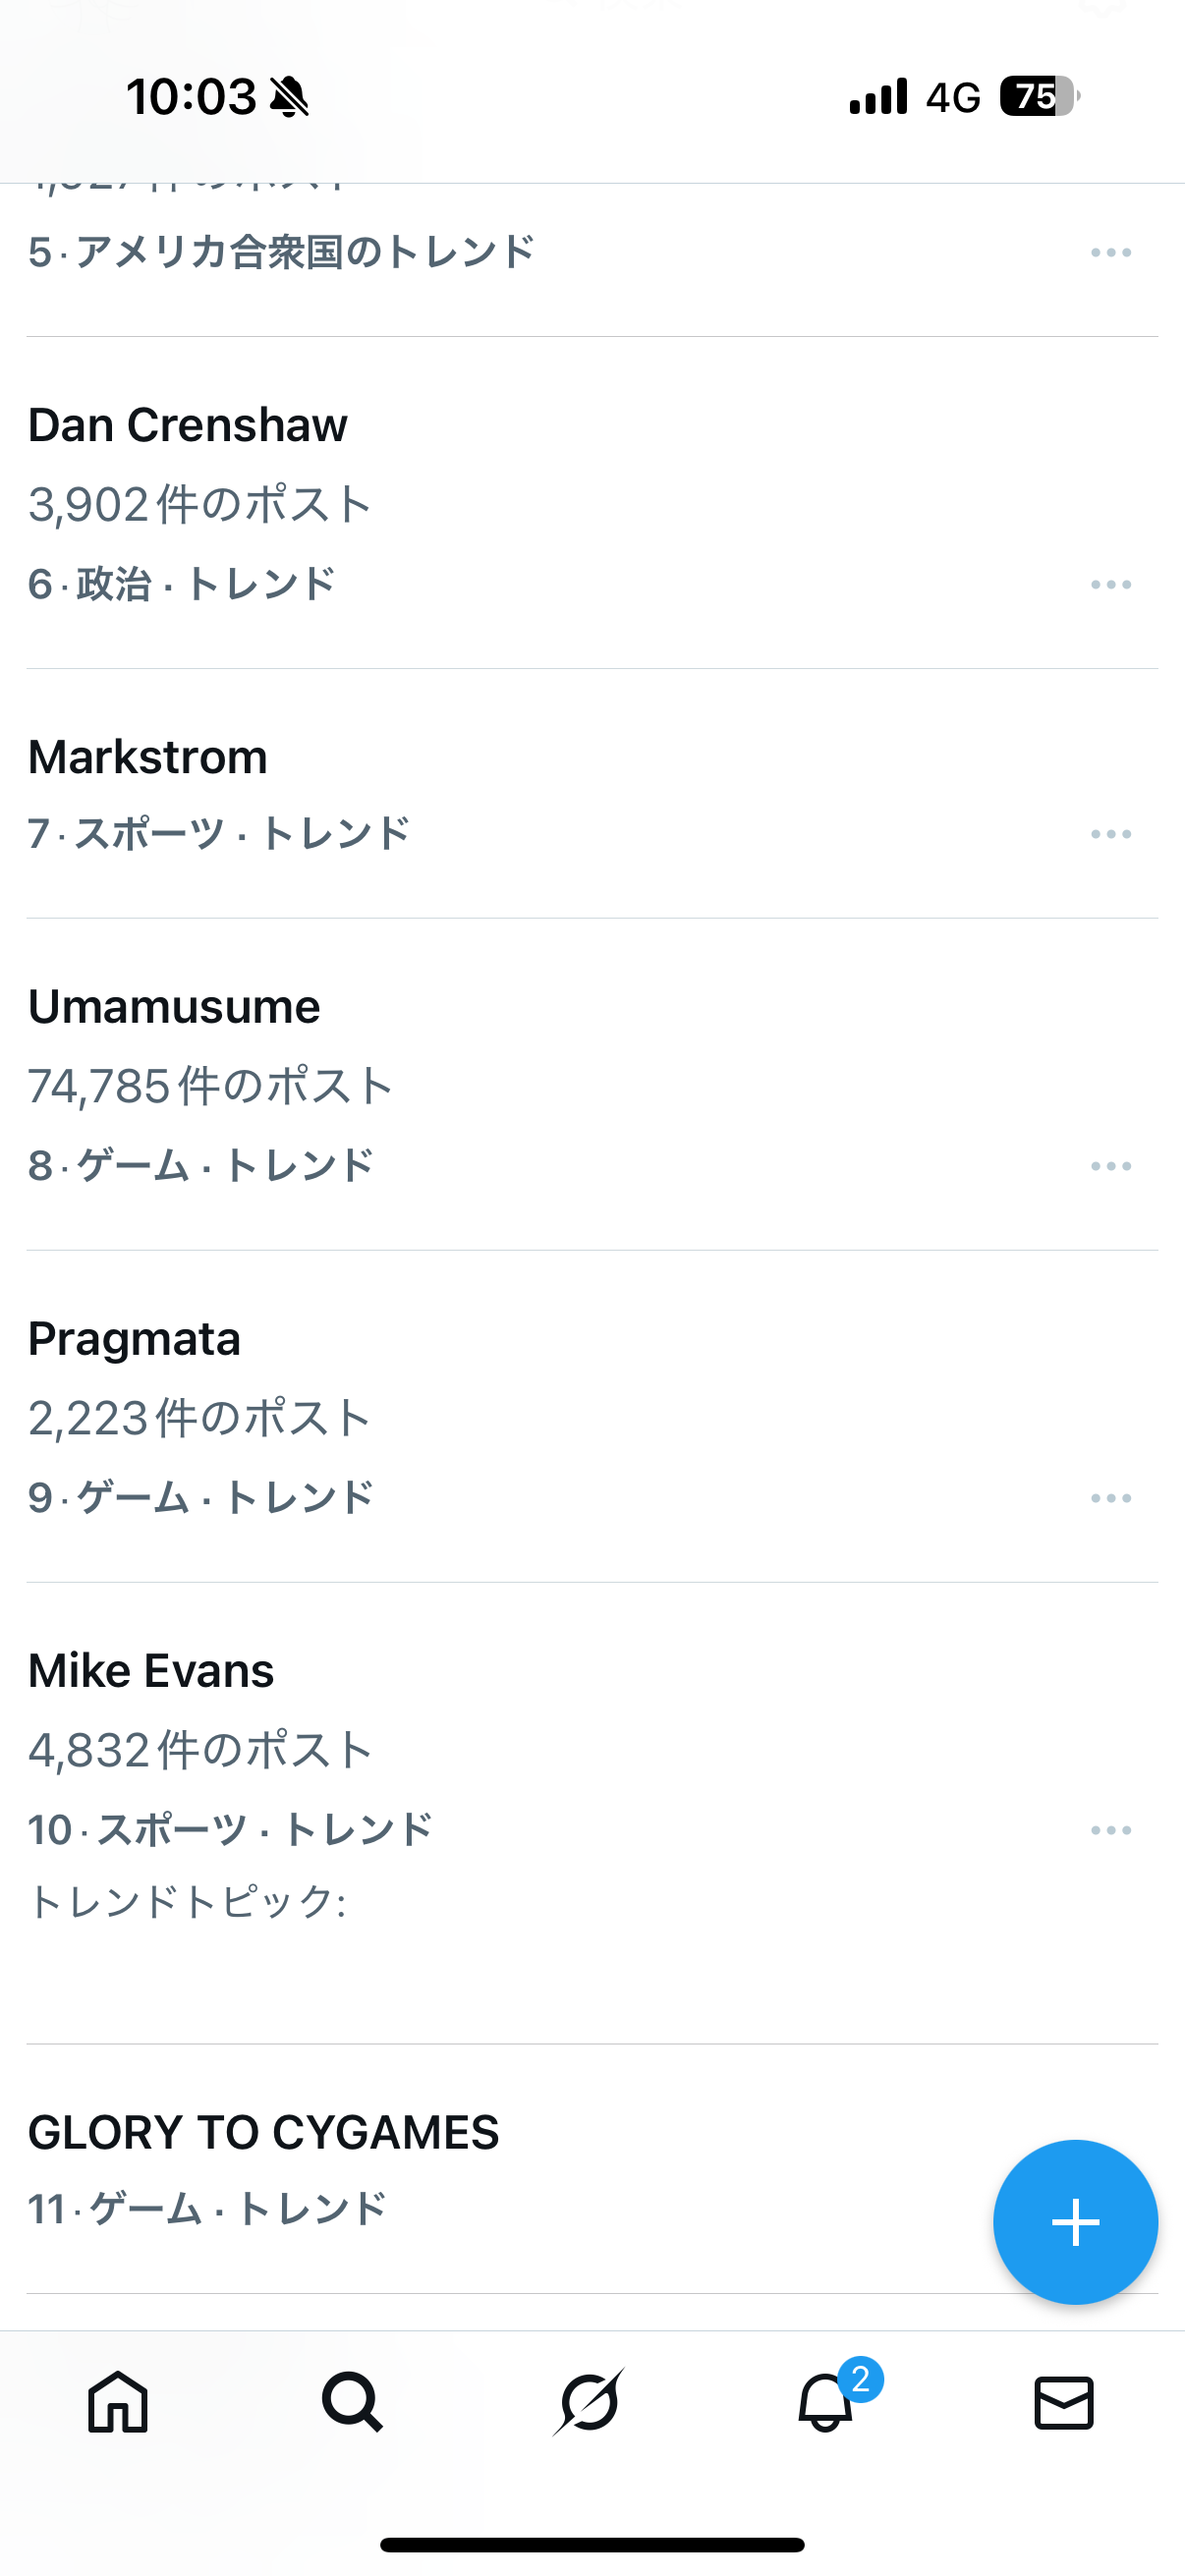Open more options for Mike Evans trend
Image resolution: width=1185 pixels, height=2576 pixels.
coord(1111,1830)
